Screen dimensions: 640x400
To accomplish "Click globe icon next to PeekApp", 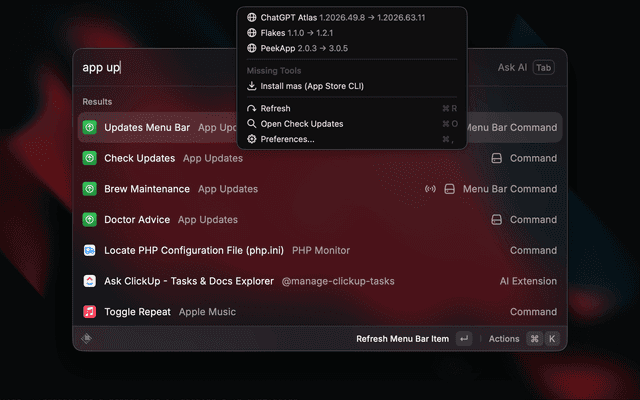I will [x=252, y=48].
